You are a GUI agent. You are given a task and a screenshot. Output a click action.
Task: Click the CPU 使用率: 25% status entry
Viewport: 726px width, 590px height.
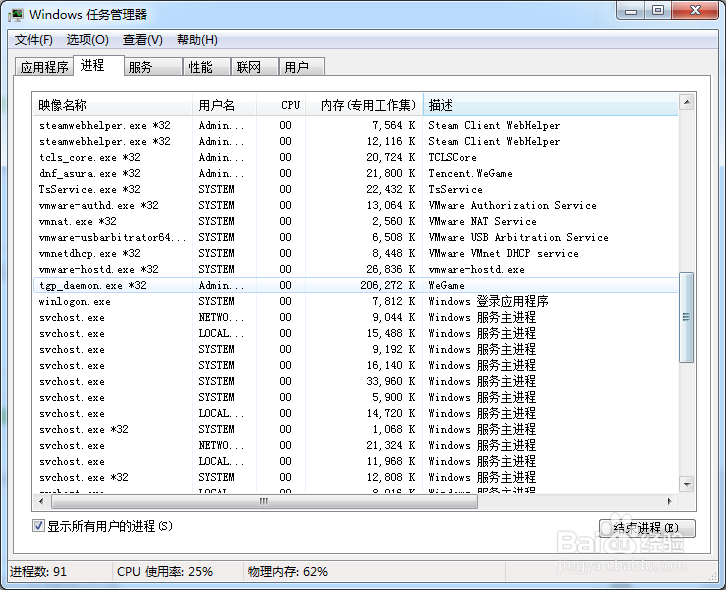[165, 571]
